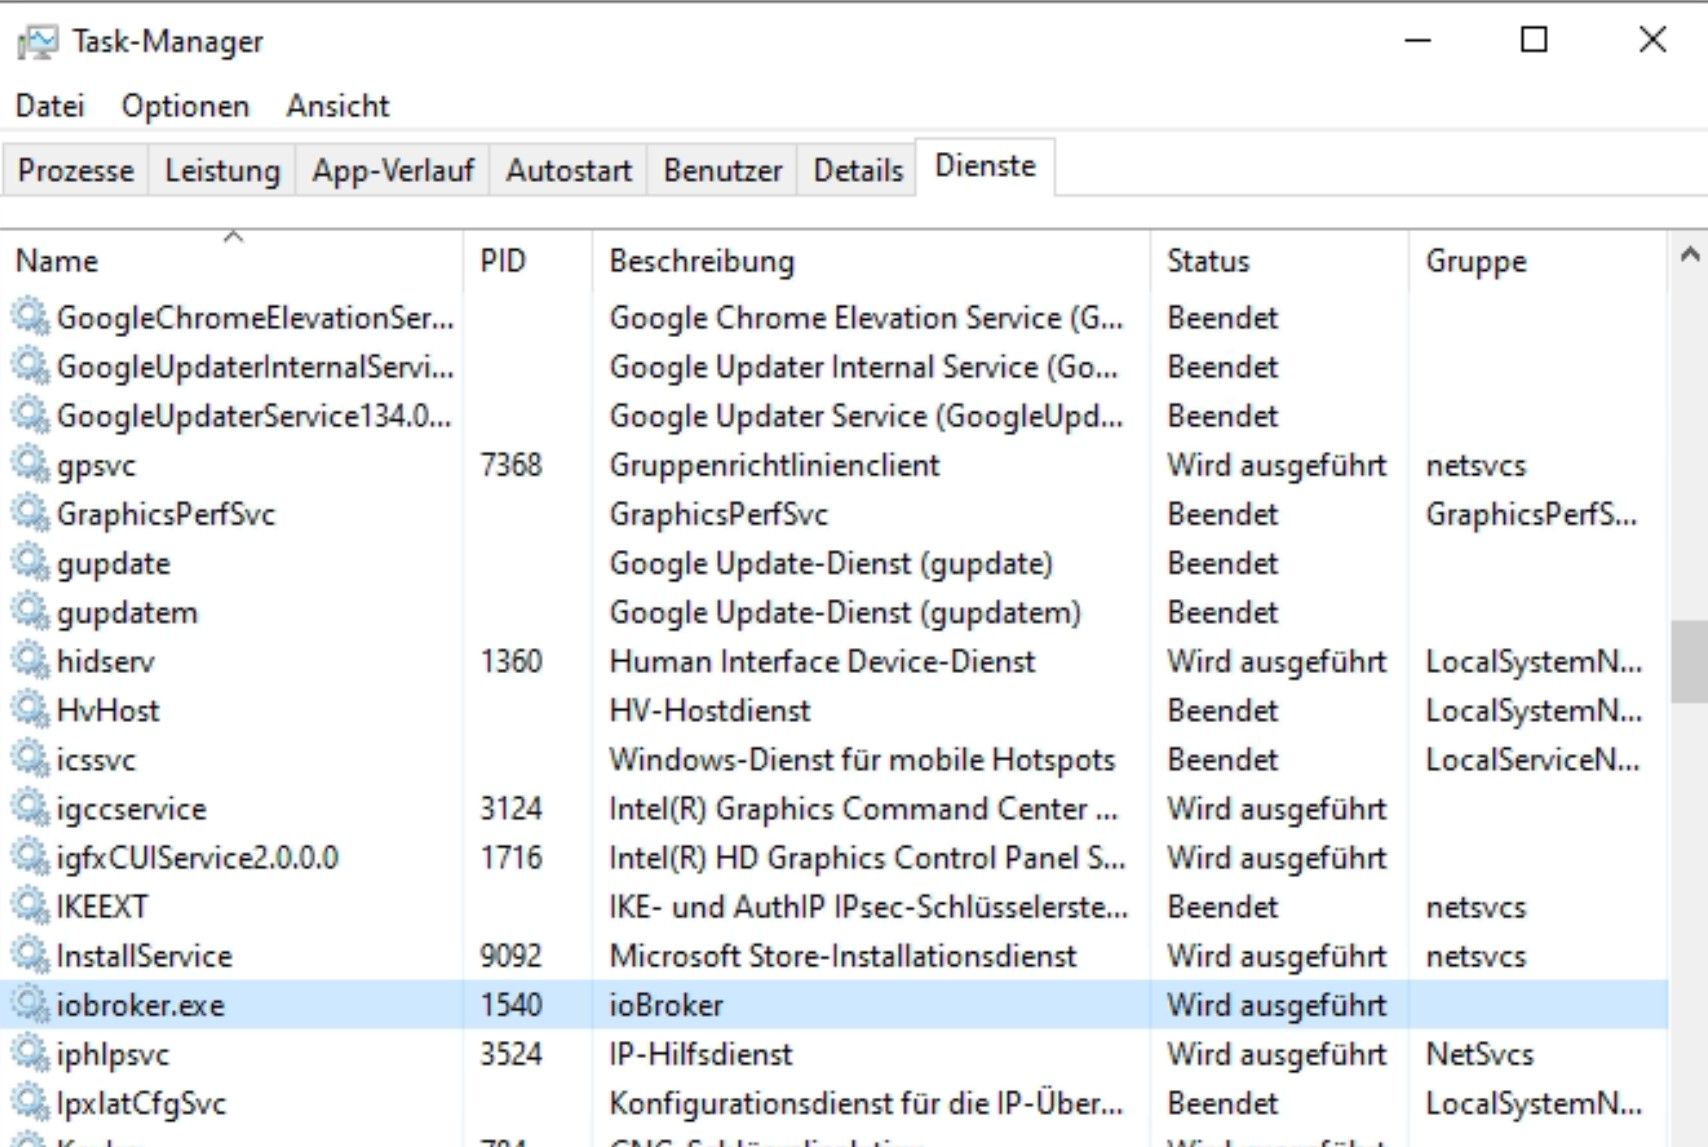Screen dimensions: 1708x1147
Task: Click the IP-Hilfsdienst description
Action: click(x=701, y=1053)
